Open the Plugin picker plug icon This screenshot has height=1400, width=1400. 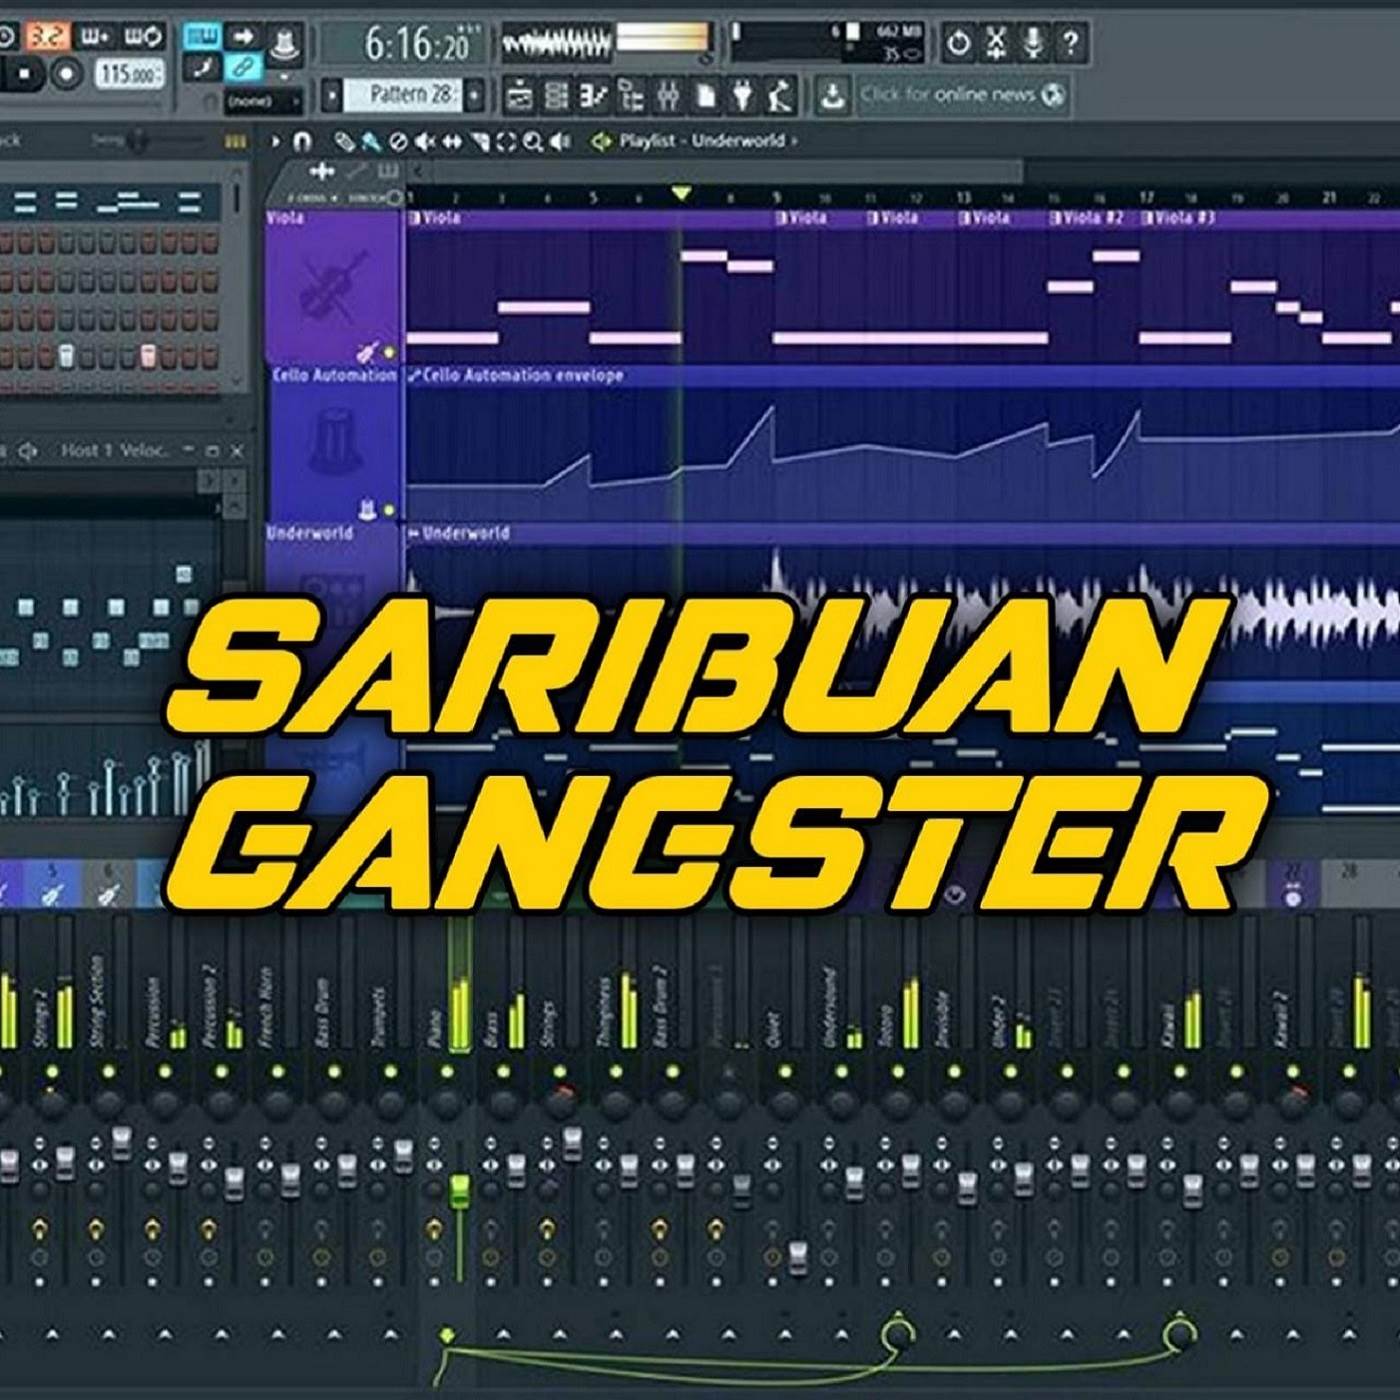tap(742, 96)
